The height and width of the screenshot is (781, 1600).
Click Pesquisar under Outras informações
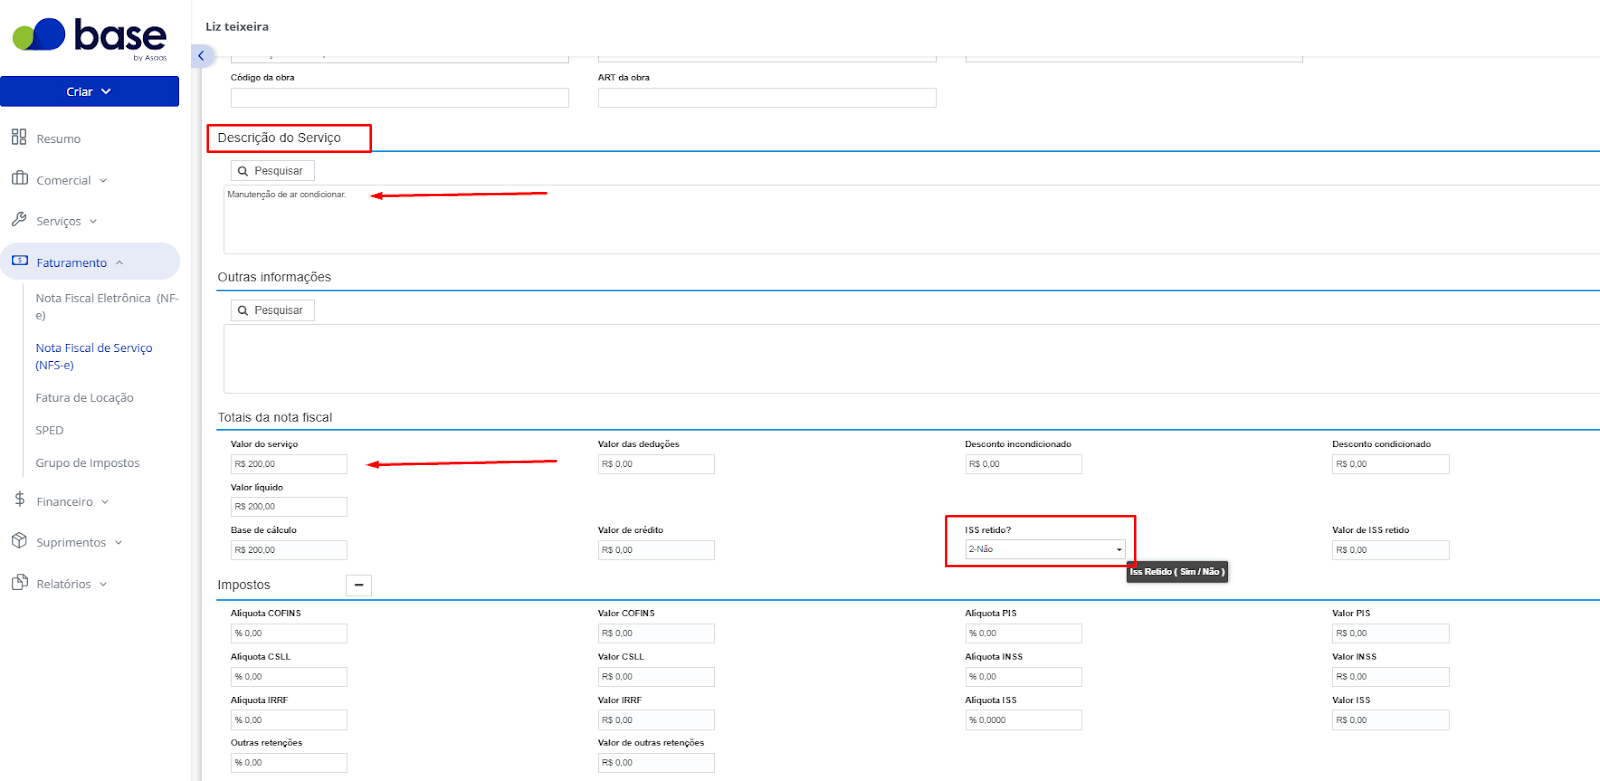coord(272,311)
